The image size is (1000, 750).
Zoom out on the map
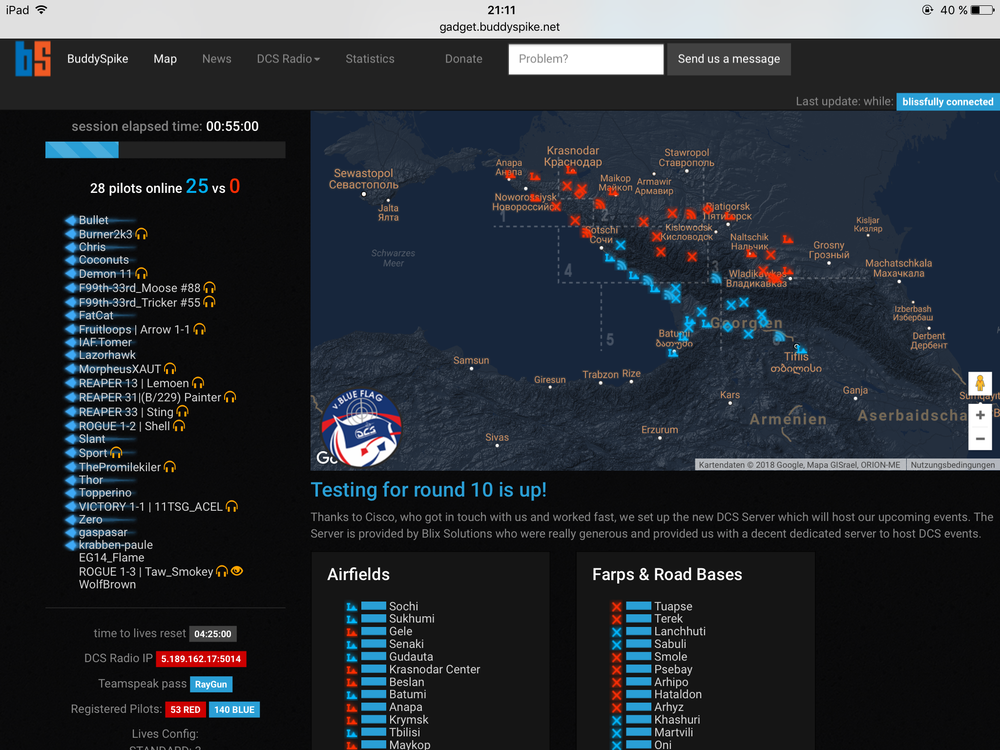[x=980, y=439]
